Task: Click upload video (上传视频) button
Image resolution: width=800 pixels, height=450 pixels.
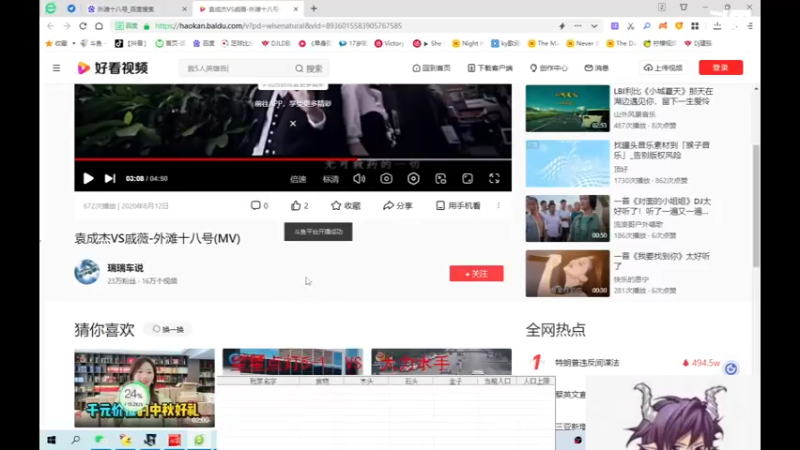Action: point(663,68)
